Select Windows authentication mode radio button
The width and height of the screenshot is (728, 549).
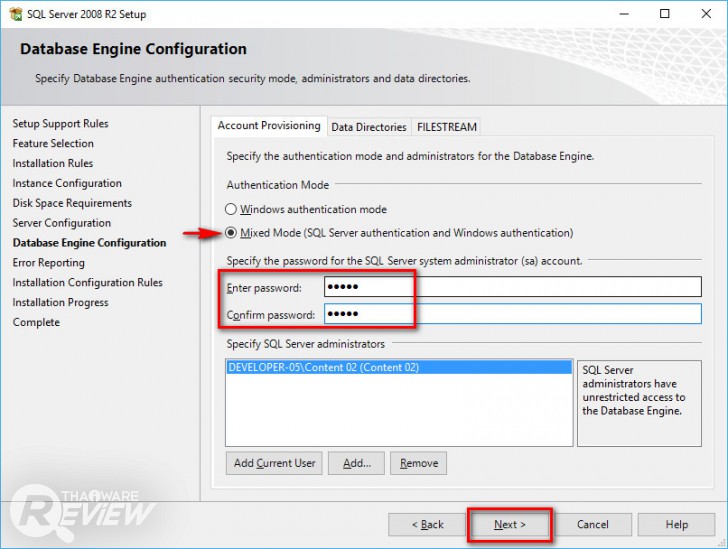click(231, 209)
